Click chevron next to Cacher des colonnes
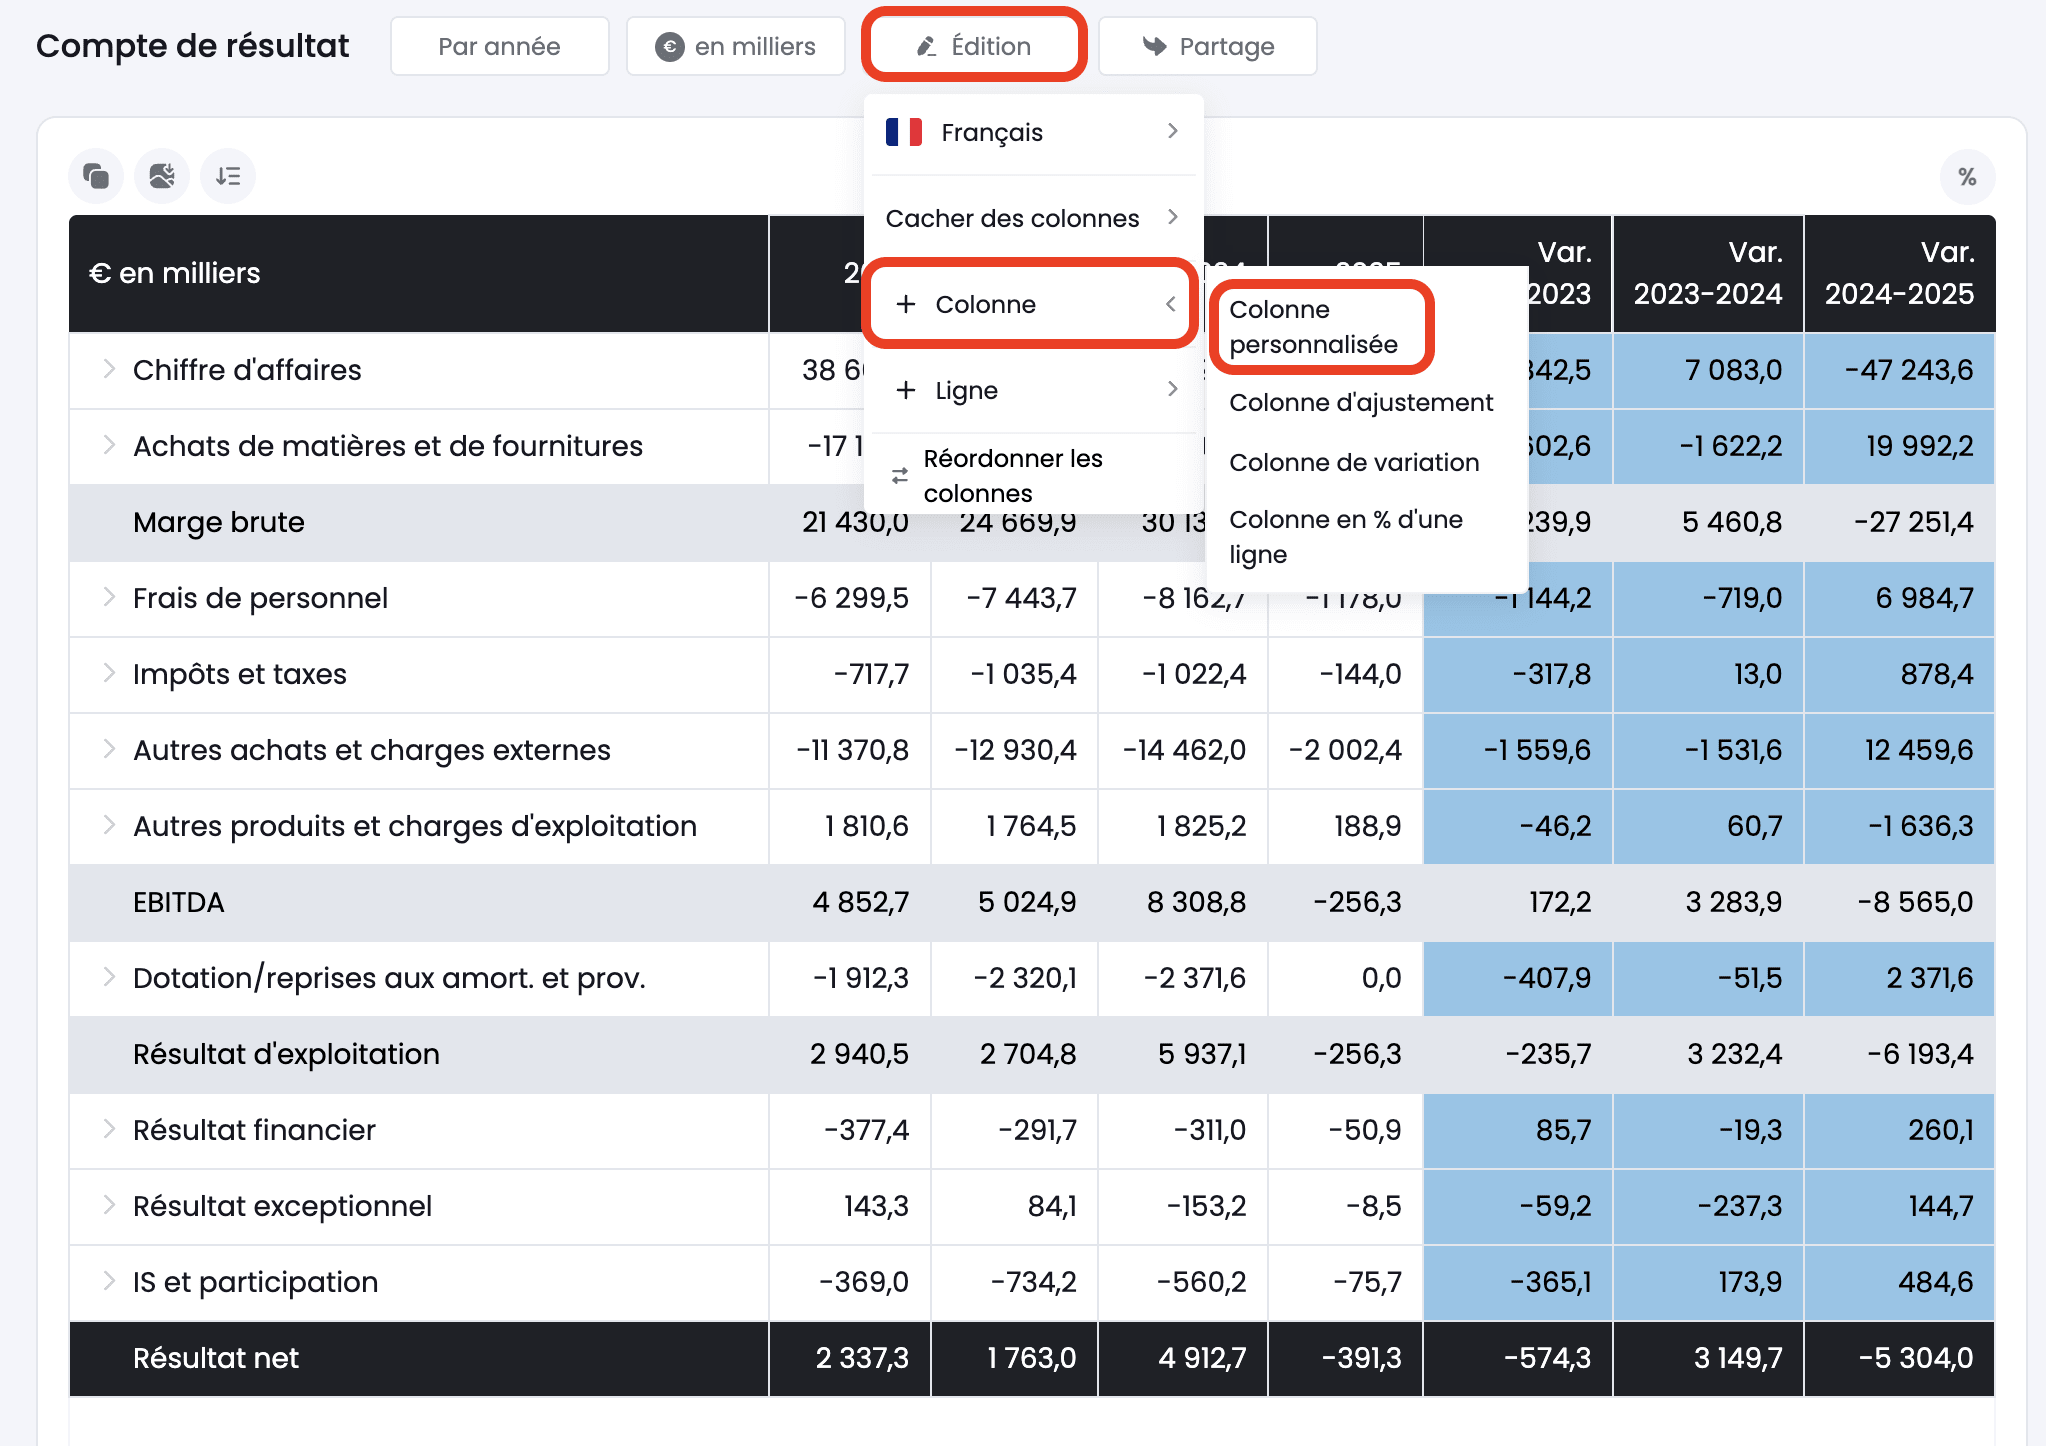The width and height of the screenshot is (2046, 1446). 1172,217
